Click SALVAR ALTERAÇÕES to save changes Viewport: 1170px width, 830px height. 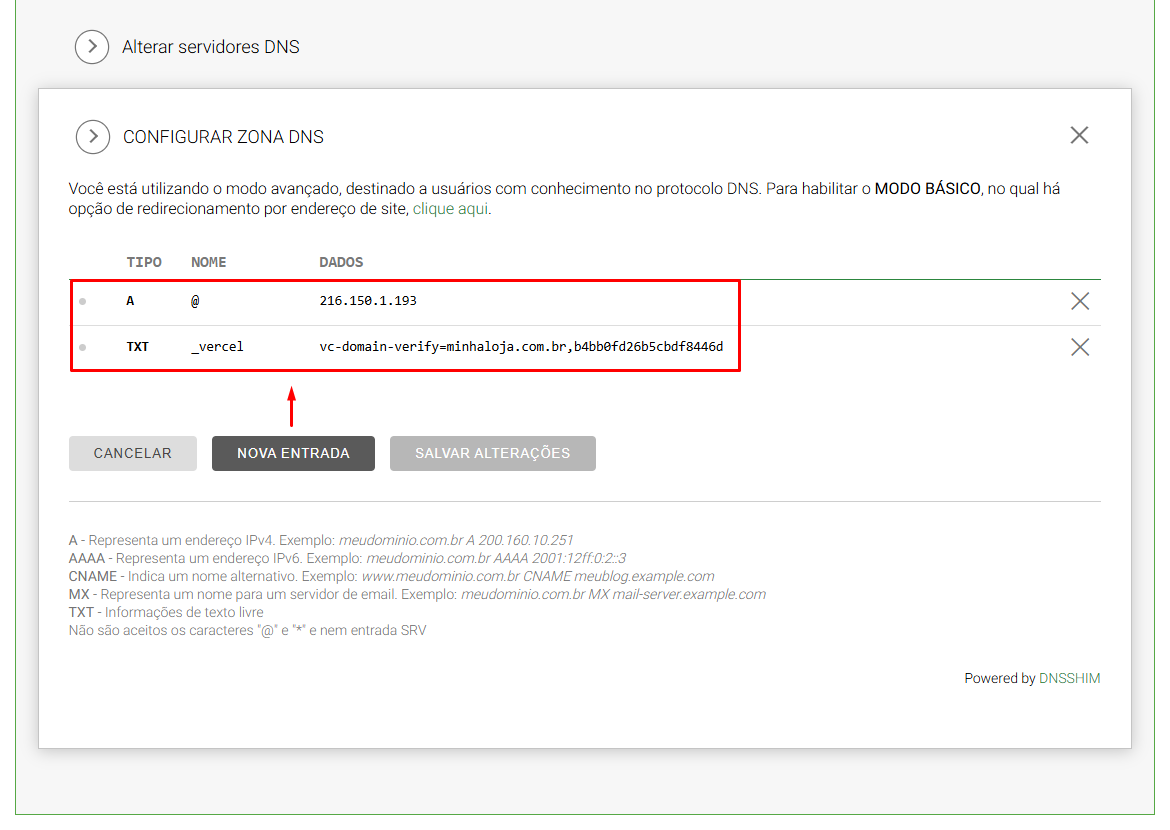492,453
